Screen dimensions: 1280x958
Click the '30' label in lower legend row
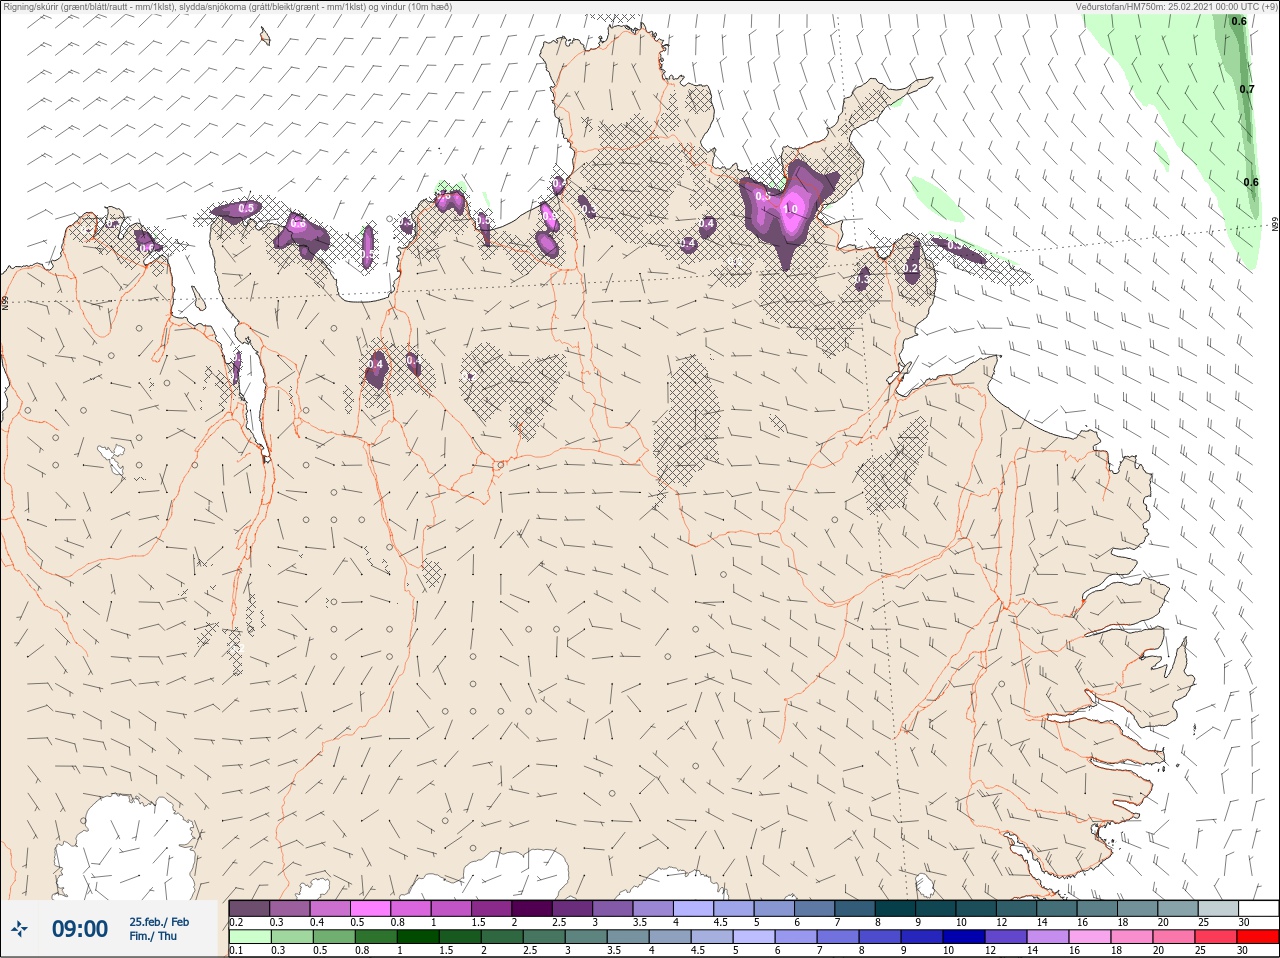point(1244,951)
